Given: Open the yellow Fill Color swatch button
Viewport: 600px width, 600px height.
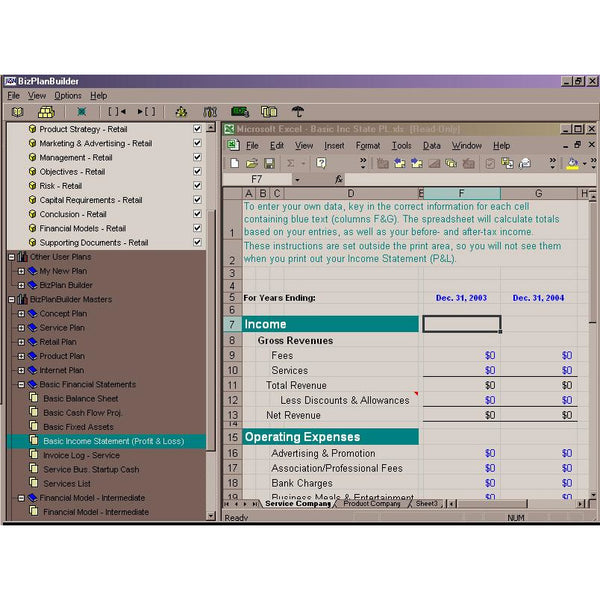Looking at the screenshot, I should coord(572,163).
